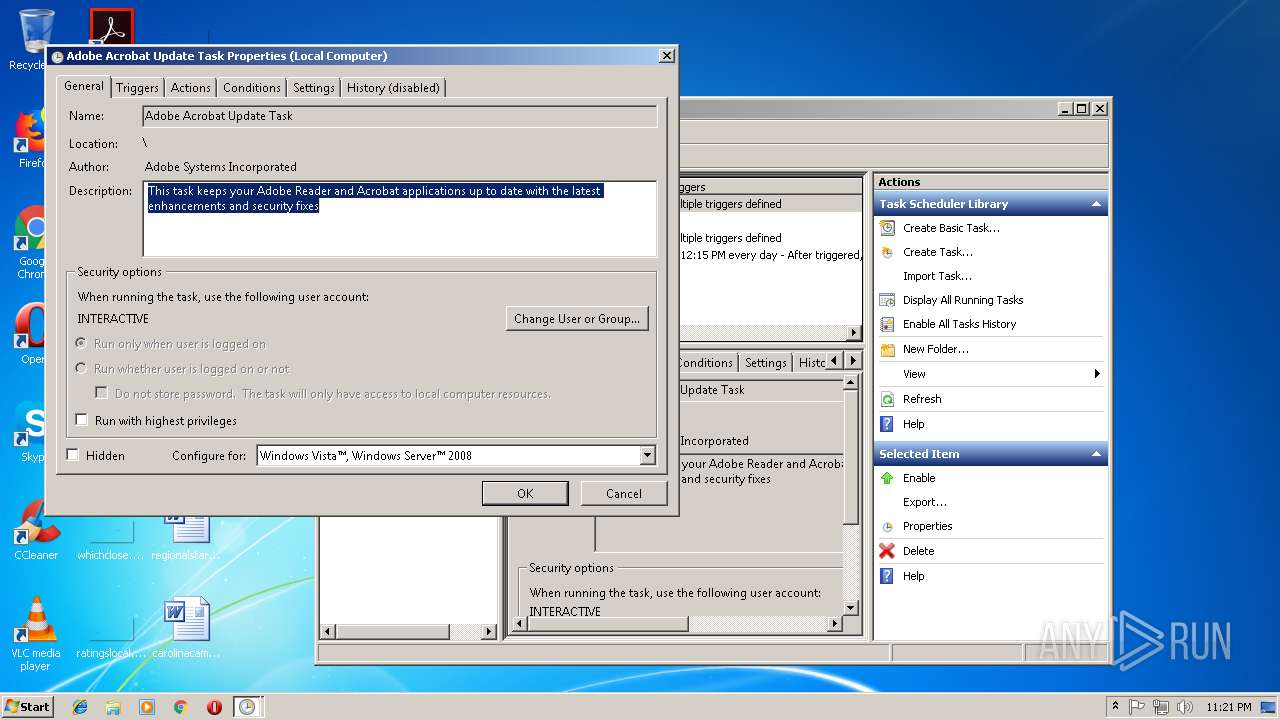Screen dimensions: 1280x720
Task: Click the Help icon under Selected Item
Action: tap(886, 576)
